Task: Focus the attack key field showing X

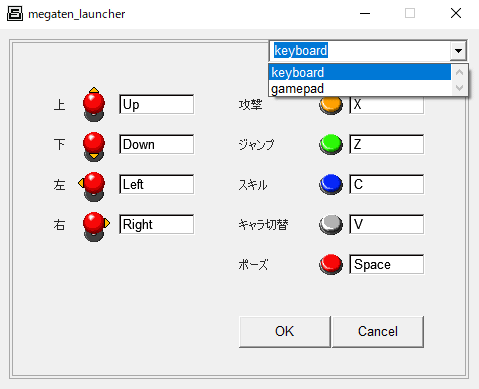Action: 387,106
